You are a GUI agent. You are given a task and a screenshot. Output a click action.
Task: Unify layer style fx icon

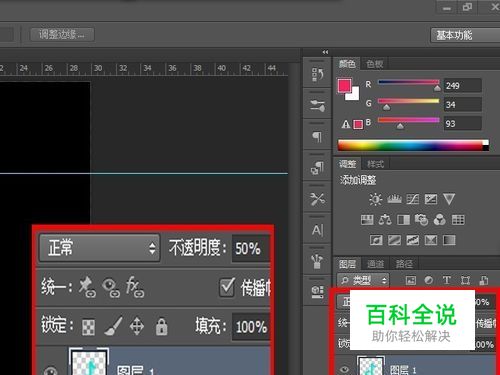pos(135,287)
